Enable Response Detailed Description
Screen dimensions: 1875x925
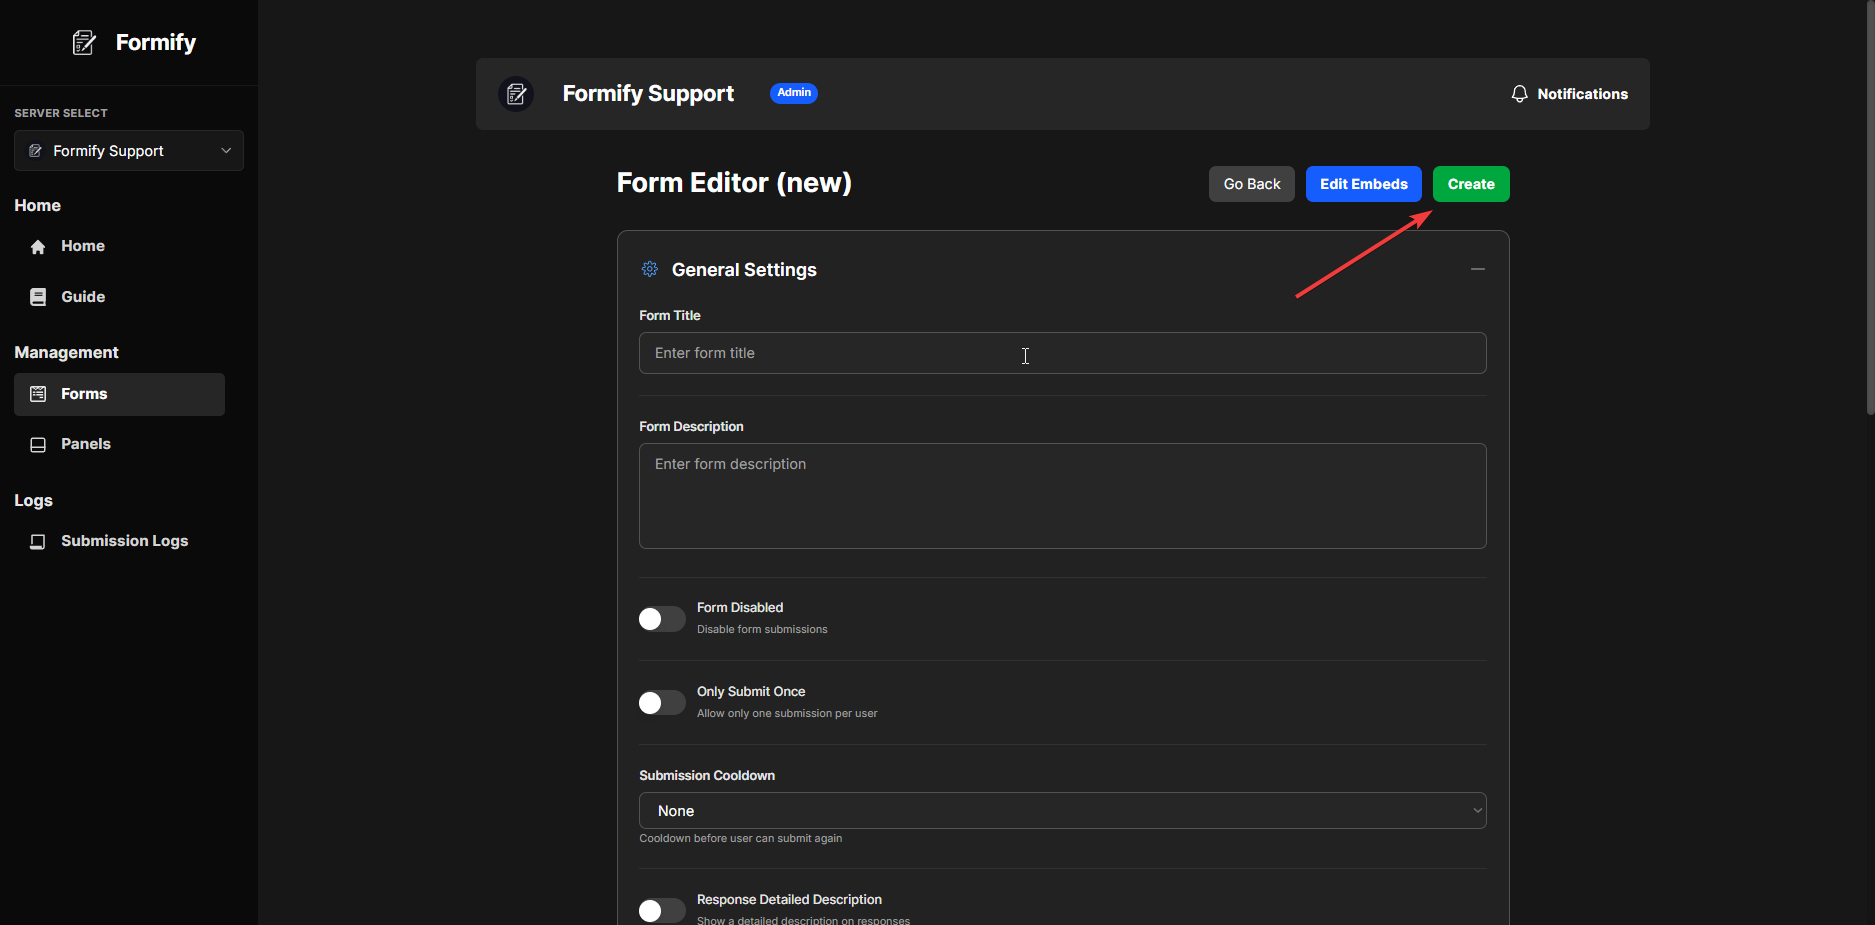[661, 910]
